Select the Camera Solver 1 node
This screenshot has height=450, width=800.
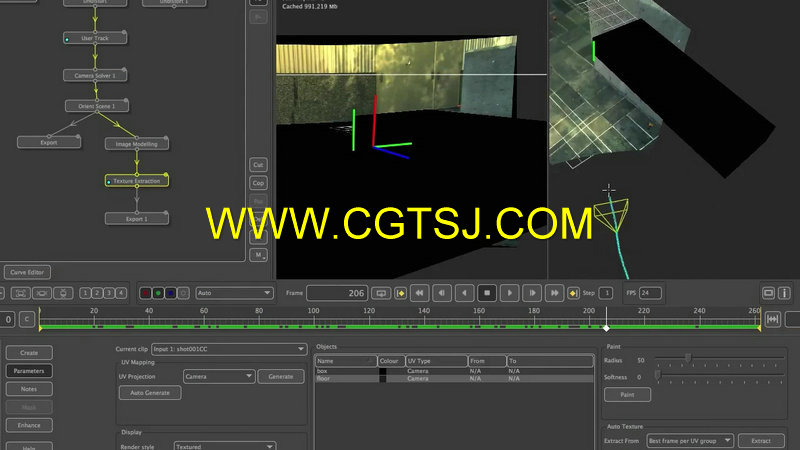point(95,76)
